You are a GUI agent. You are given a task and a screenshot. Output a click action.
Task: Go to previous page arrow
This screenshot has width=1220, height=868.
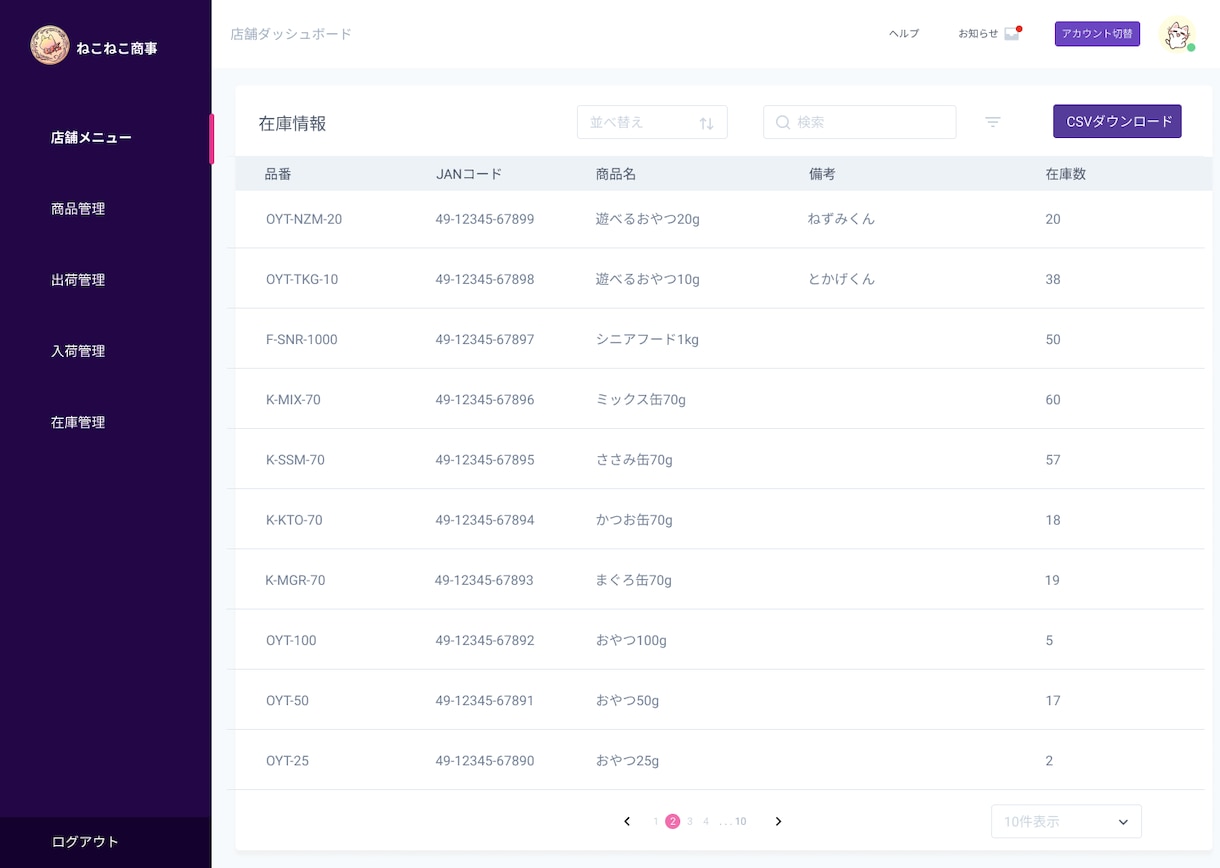[627, 822]
